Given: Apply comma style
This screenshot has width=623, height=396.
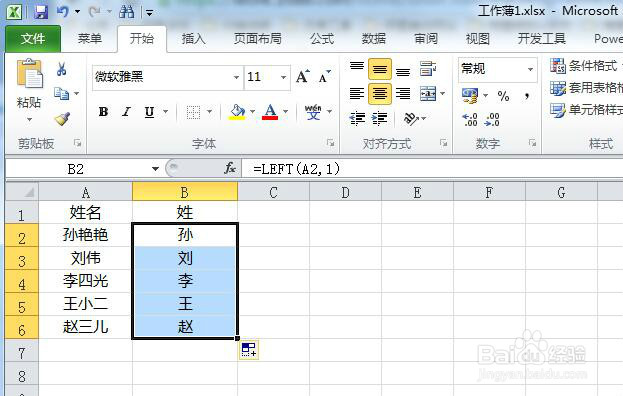Looking at the screenshot, I should click(x=527, y=96).
